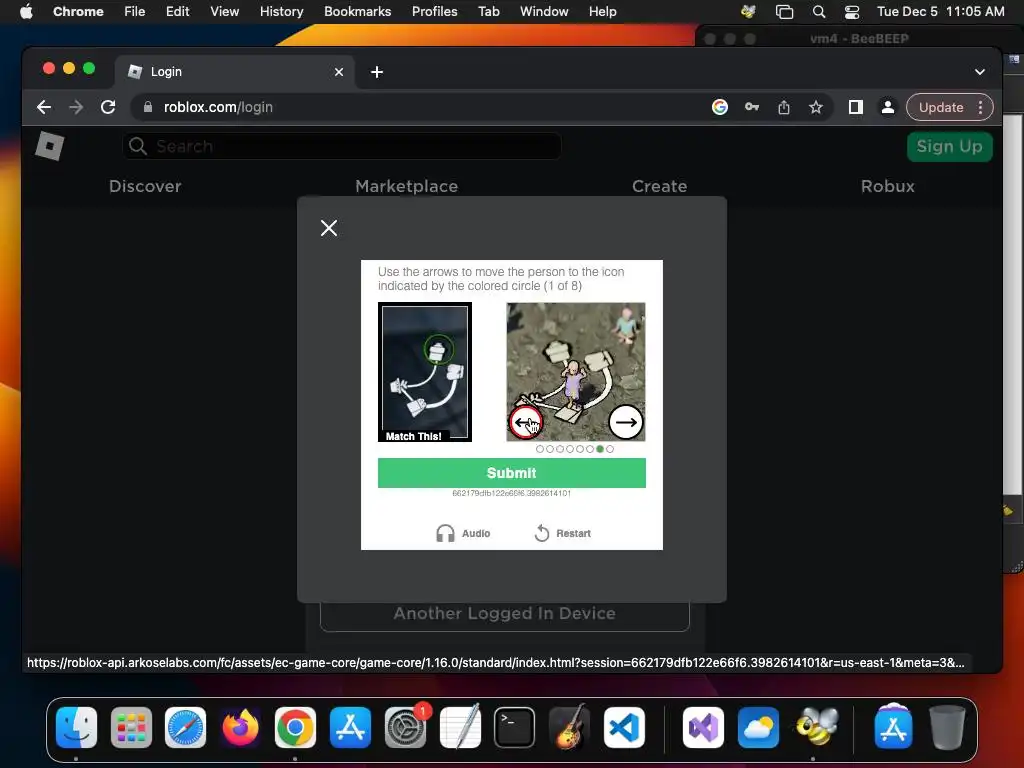This screenshot has width=1024, height=768.
Task: Open Launchpad from the dock
Action: tap(131, 728)
